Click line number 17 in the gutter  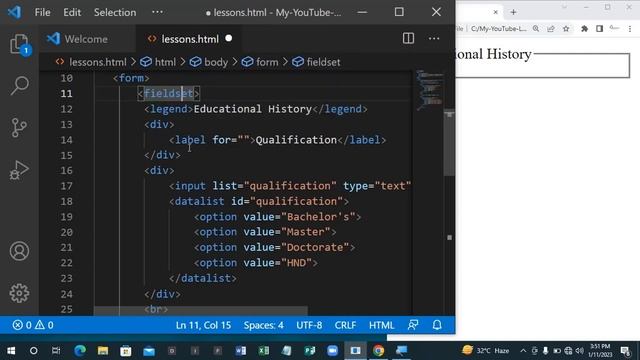pyautogui.click(x=67, y=186)
